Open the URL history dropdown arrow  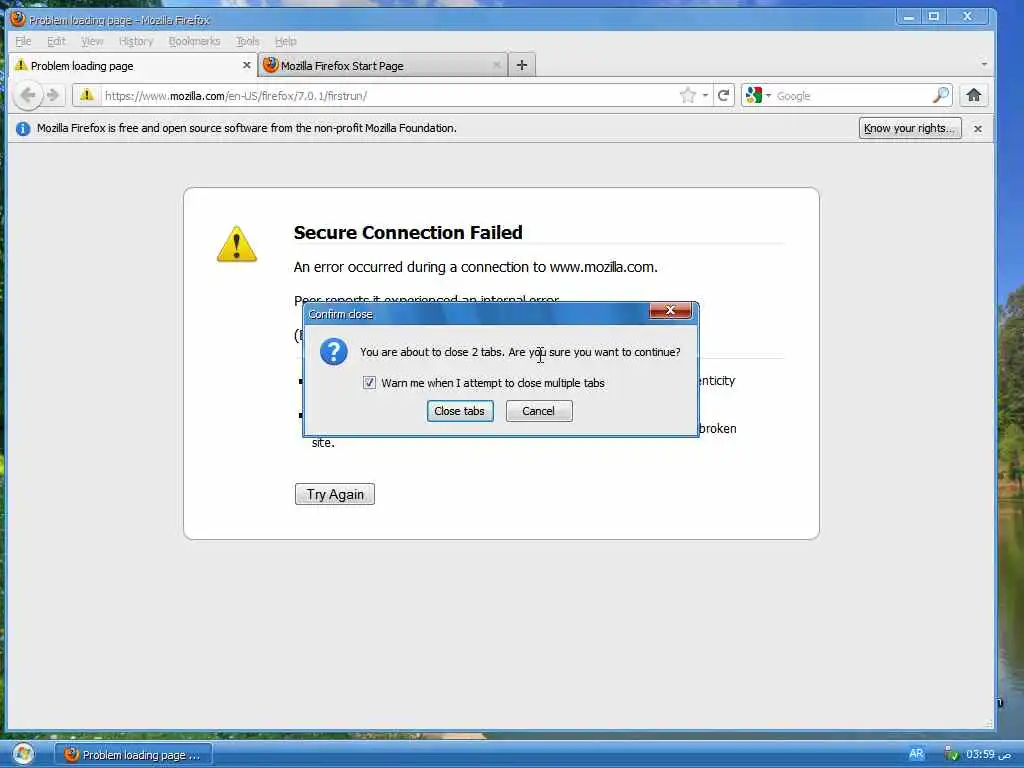point(705,95)
